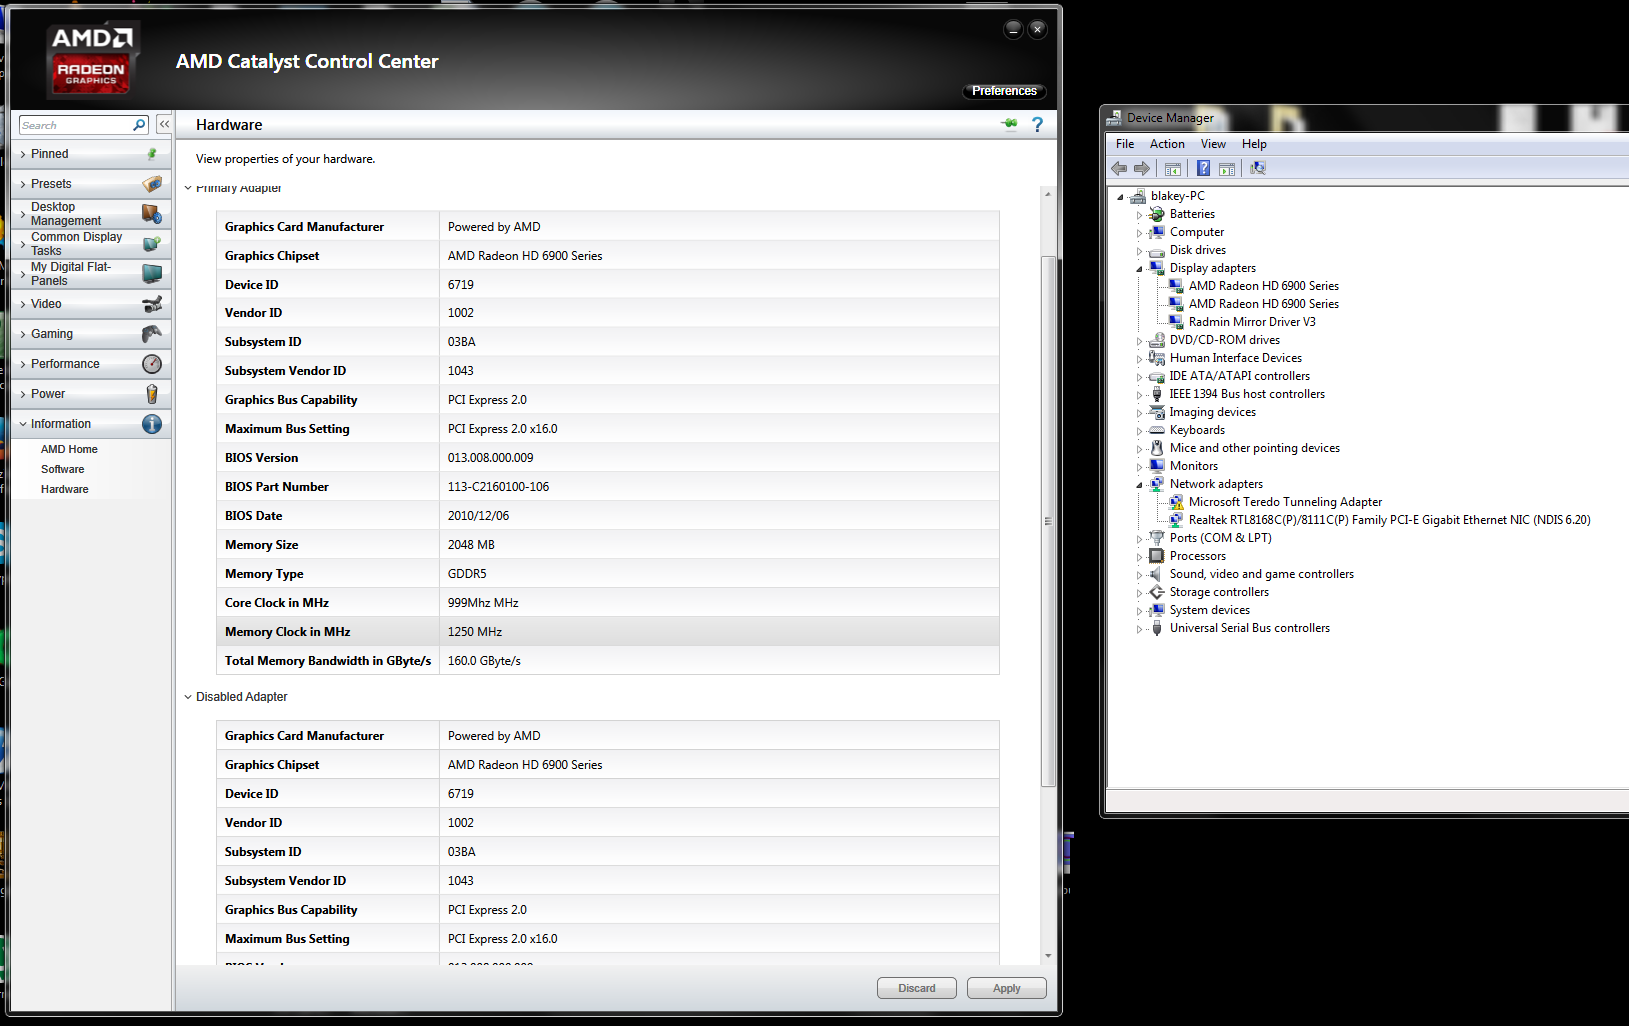Viewport: 1629px width, 1026px height.
Task: Open the Help menu in Device Manager
Action: click(x=1254, y=144)
